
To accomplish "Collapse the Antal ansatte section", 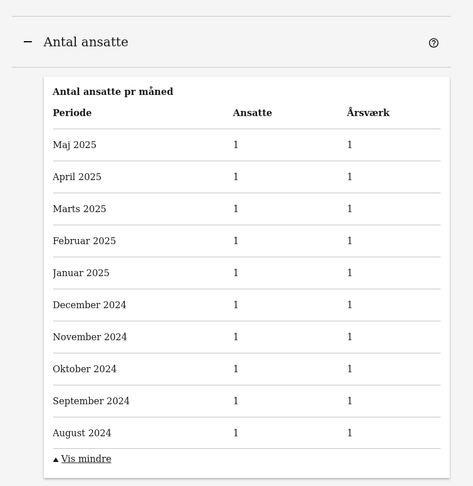I will (28, 42).
